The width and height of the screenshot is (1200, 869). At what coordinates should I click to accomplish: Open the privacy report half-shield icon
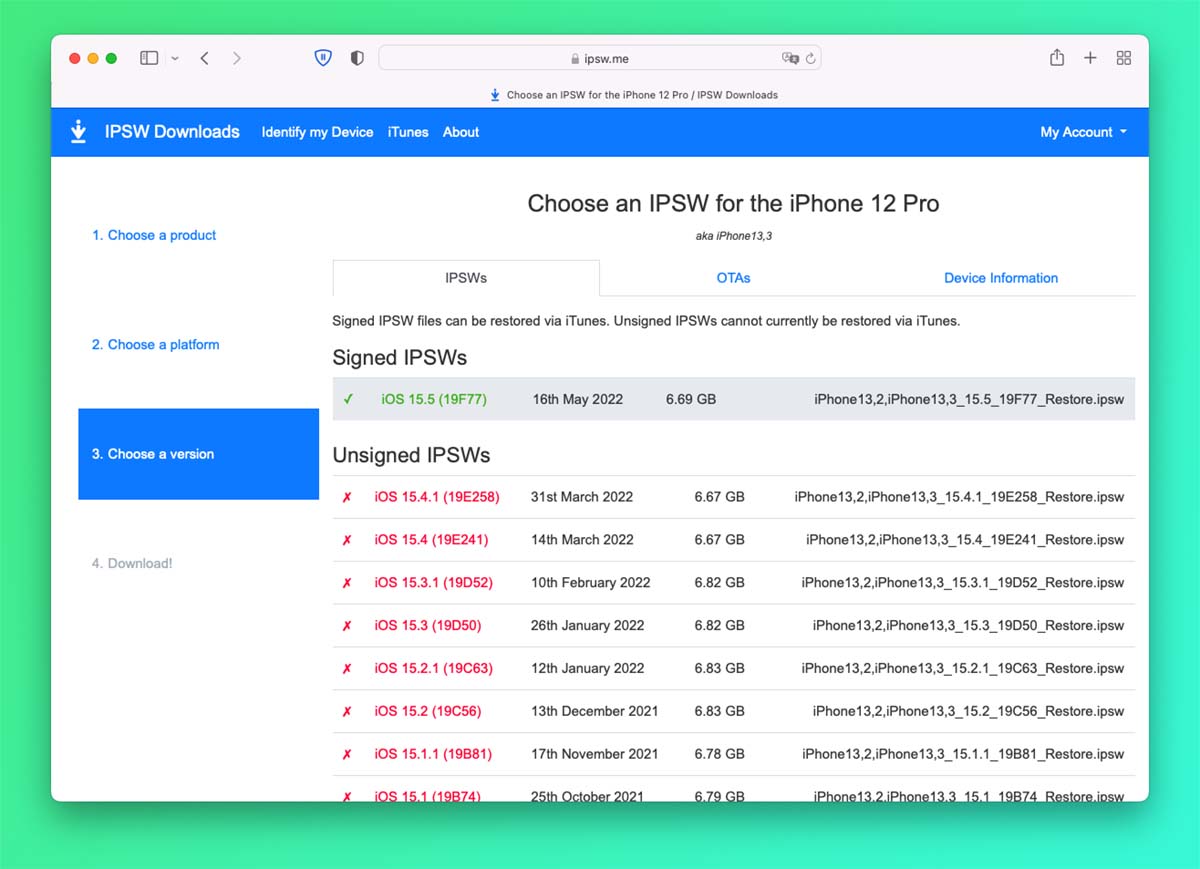click(x=357, y=58)
